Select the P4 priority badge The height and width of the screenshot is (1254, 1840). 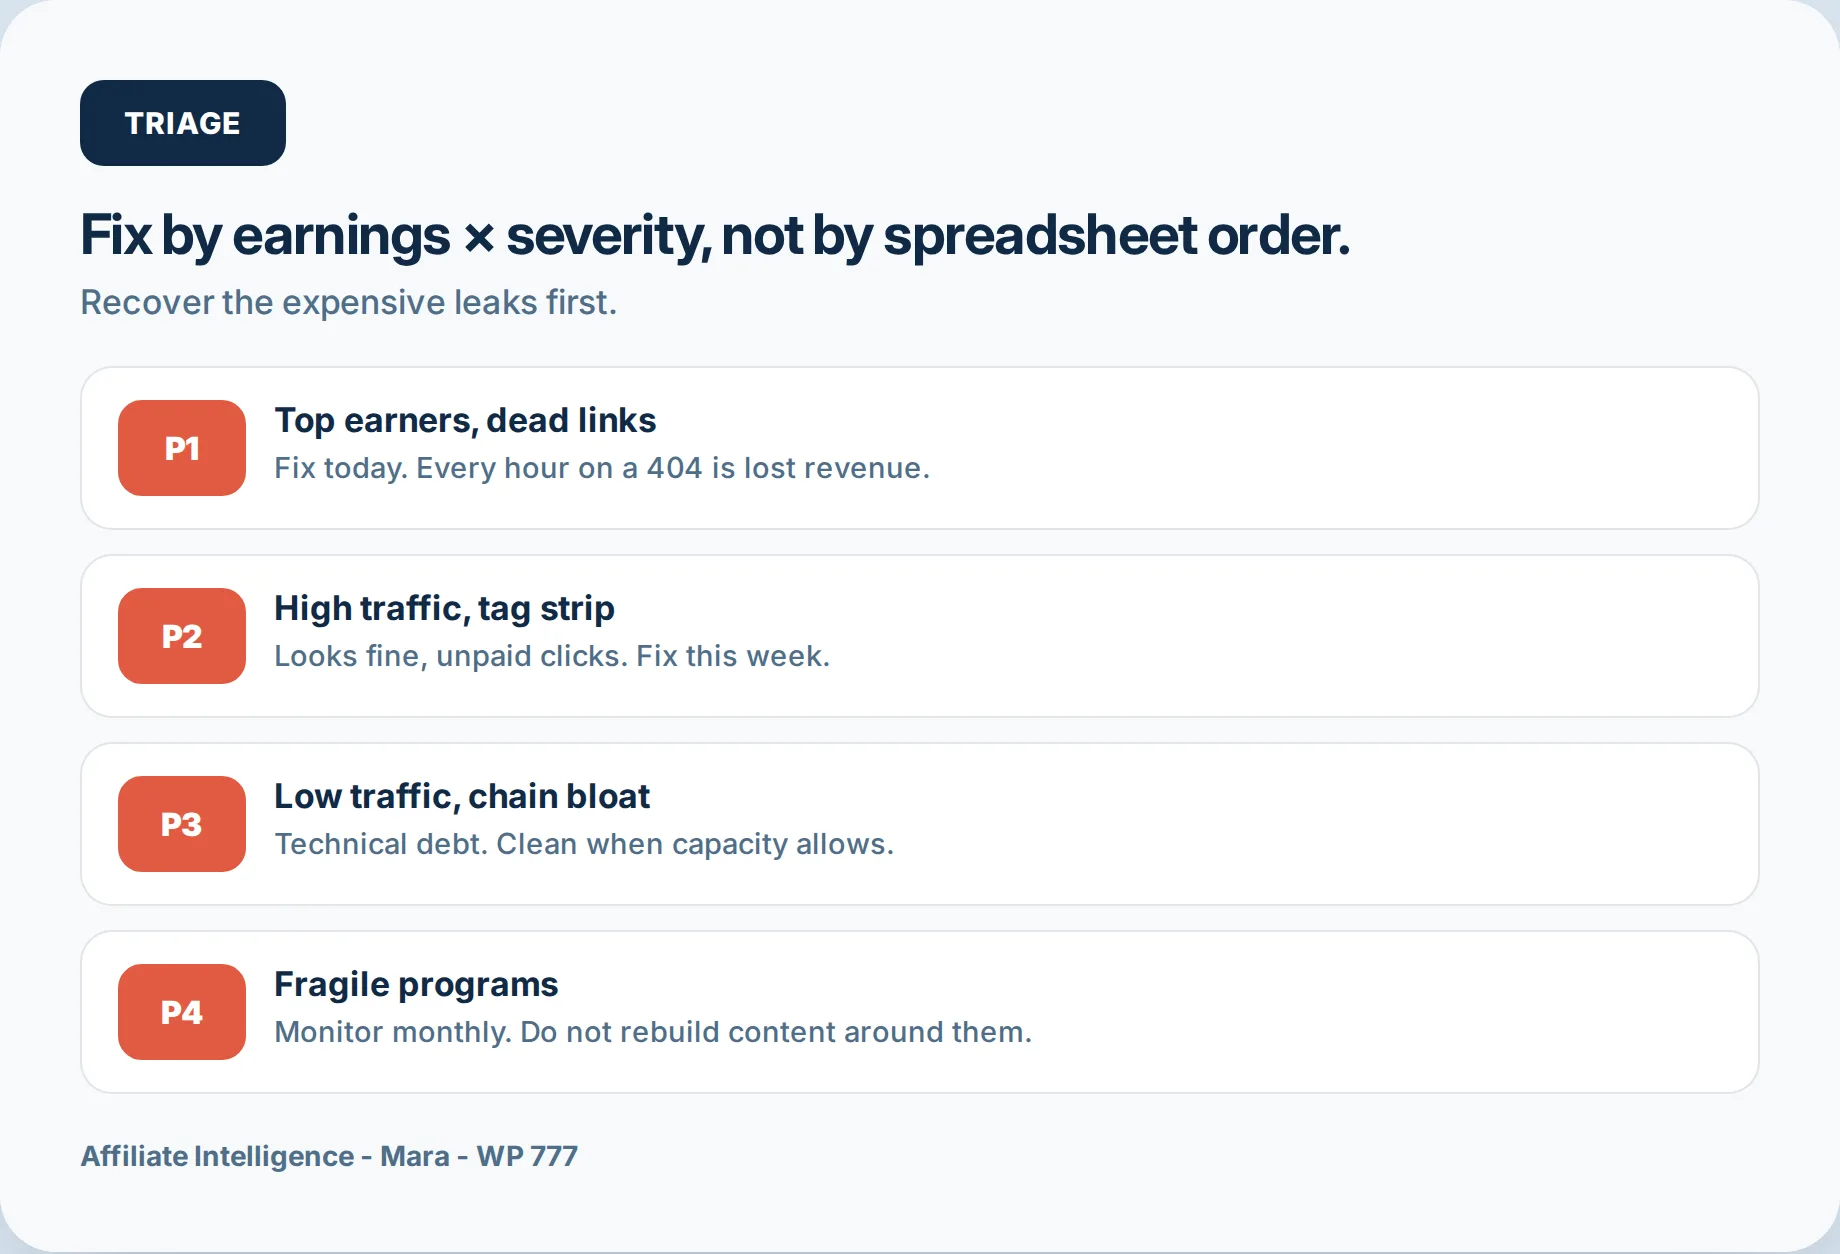click(182, 1012)
